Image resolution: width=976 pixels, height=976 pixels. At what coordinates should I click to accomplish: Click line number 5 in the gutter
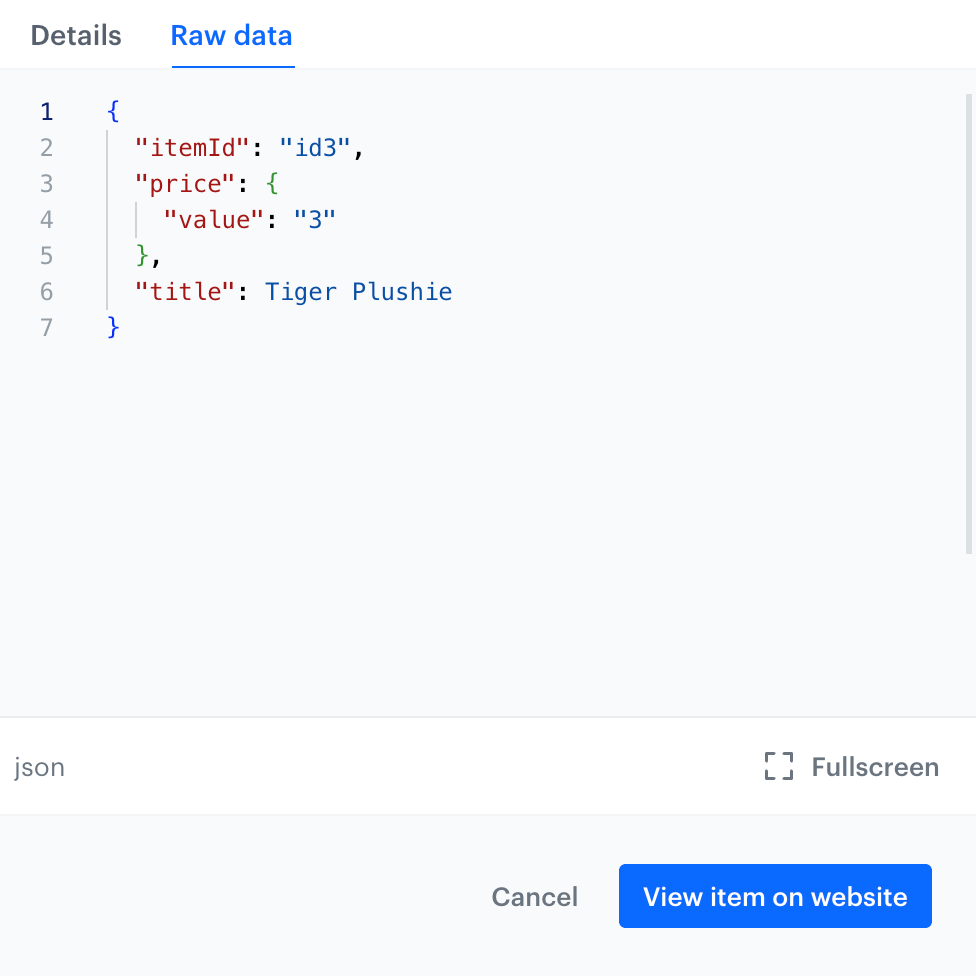tap(46, 255)
